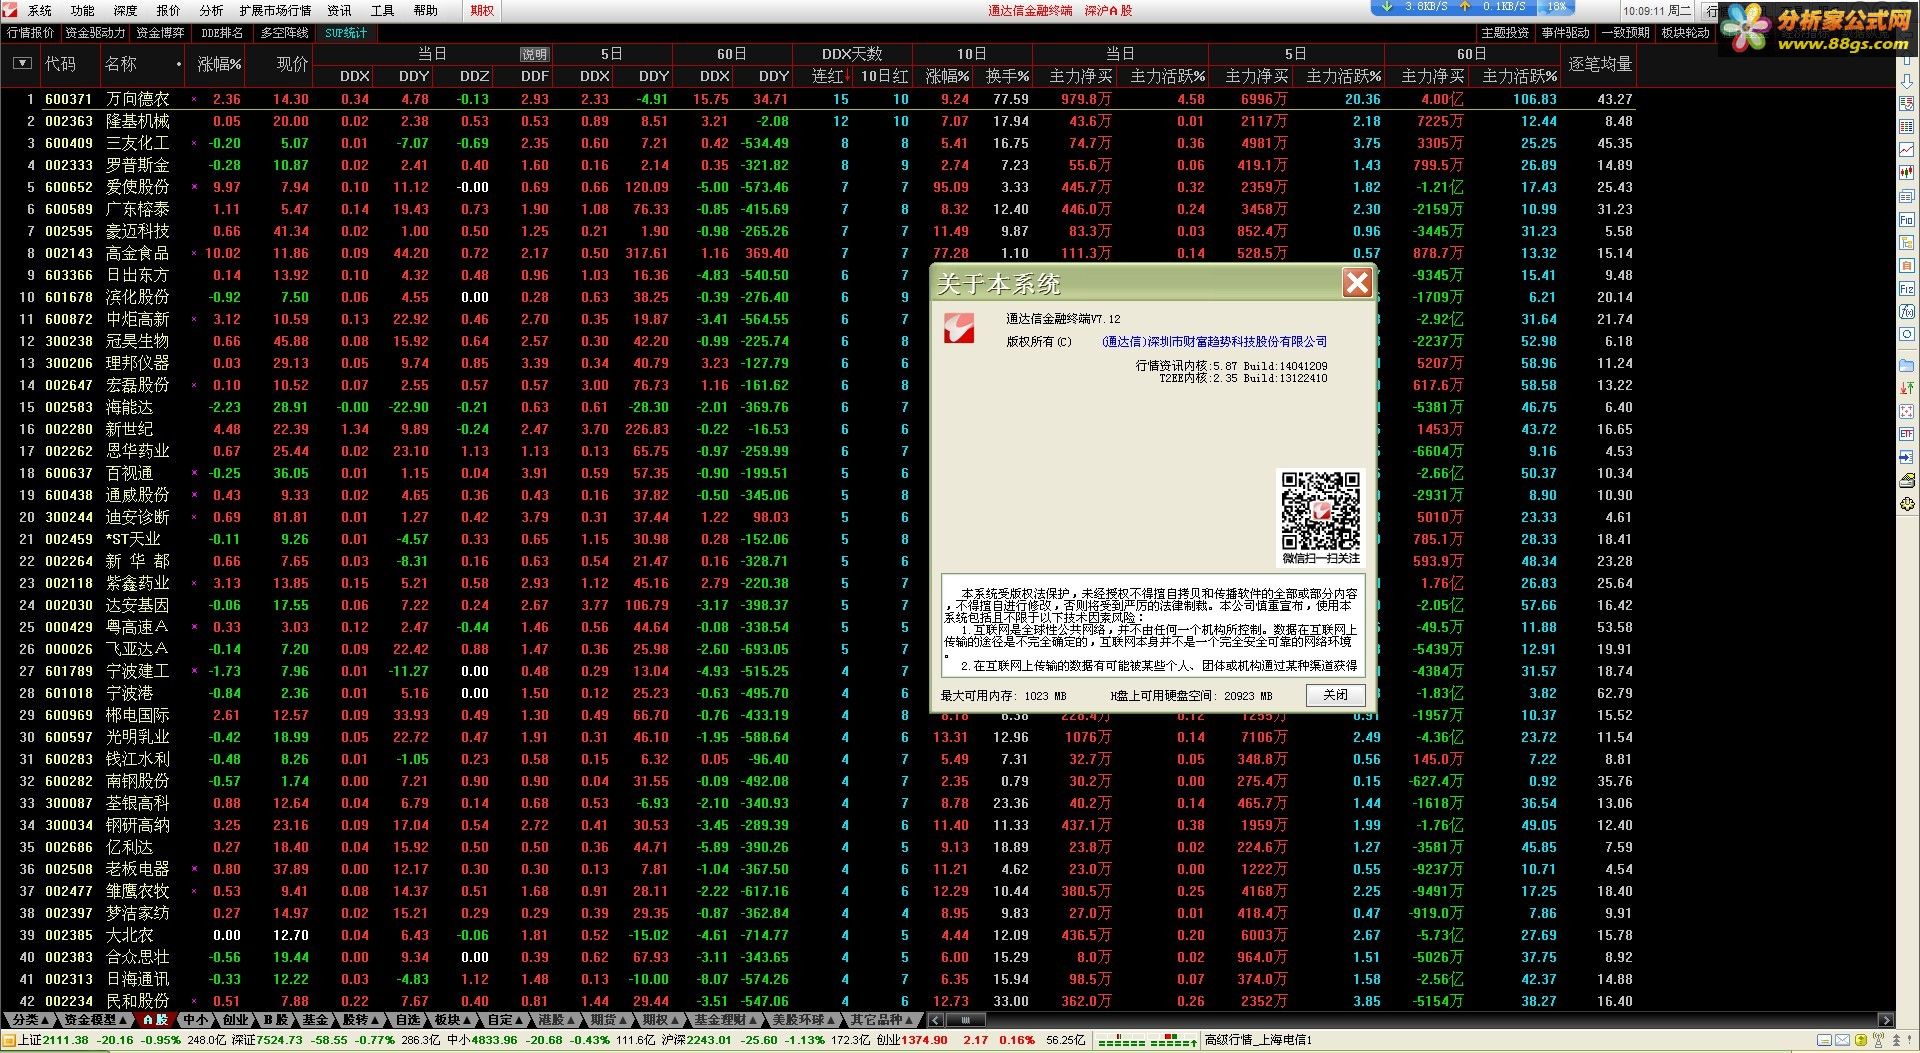Expand the 港股 bottom tab menu
The image size is (1920, 1053).
tap(558, 1020)
